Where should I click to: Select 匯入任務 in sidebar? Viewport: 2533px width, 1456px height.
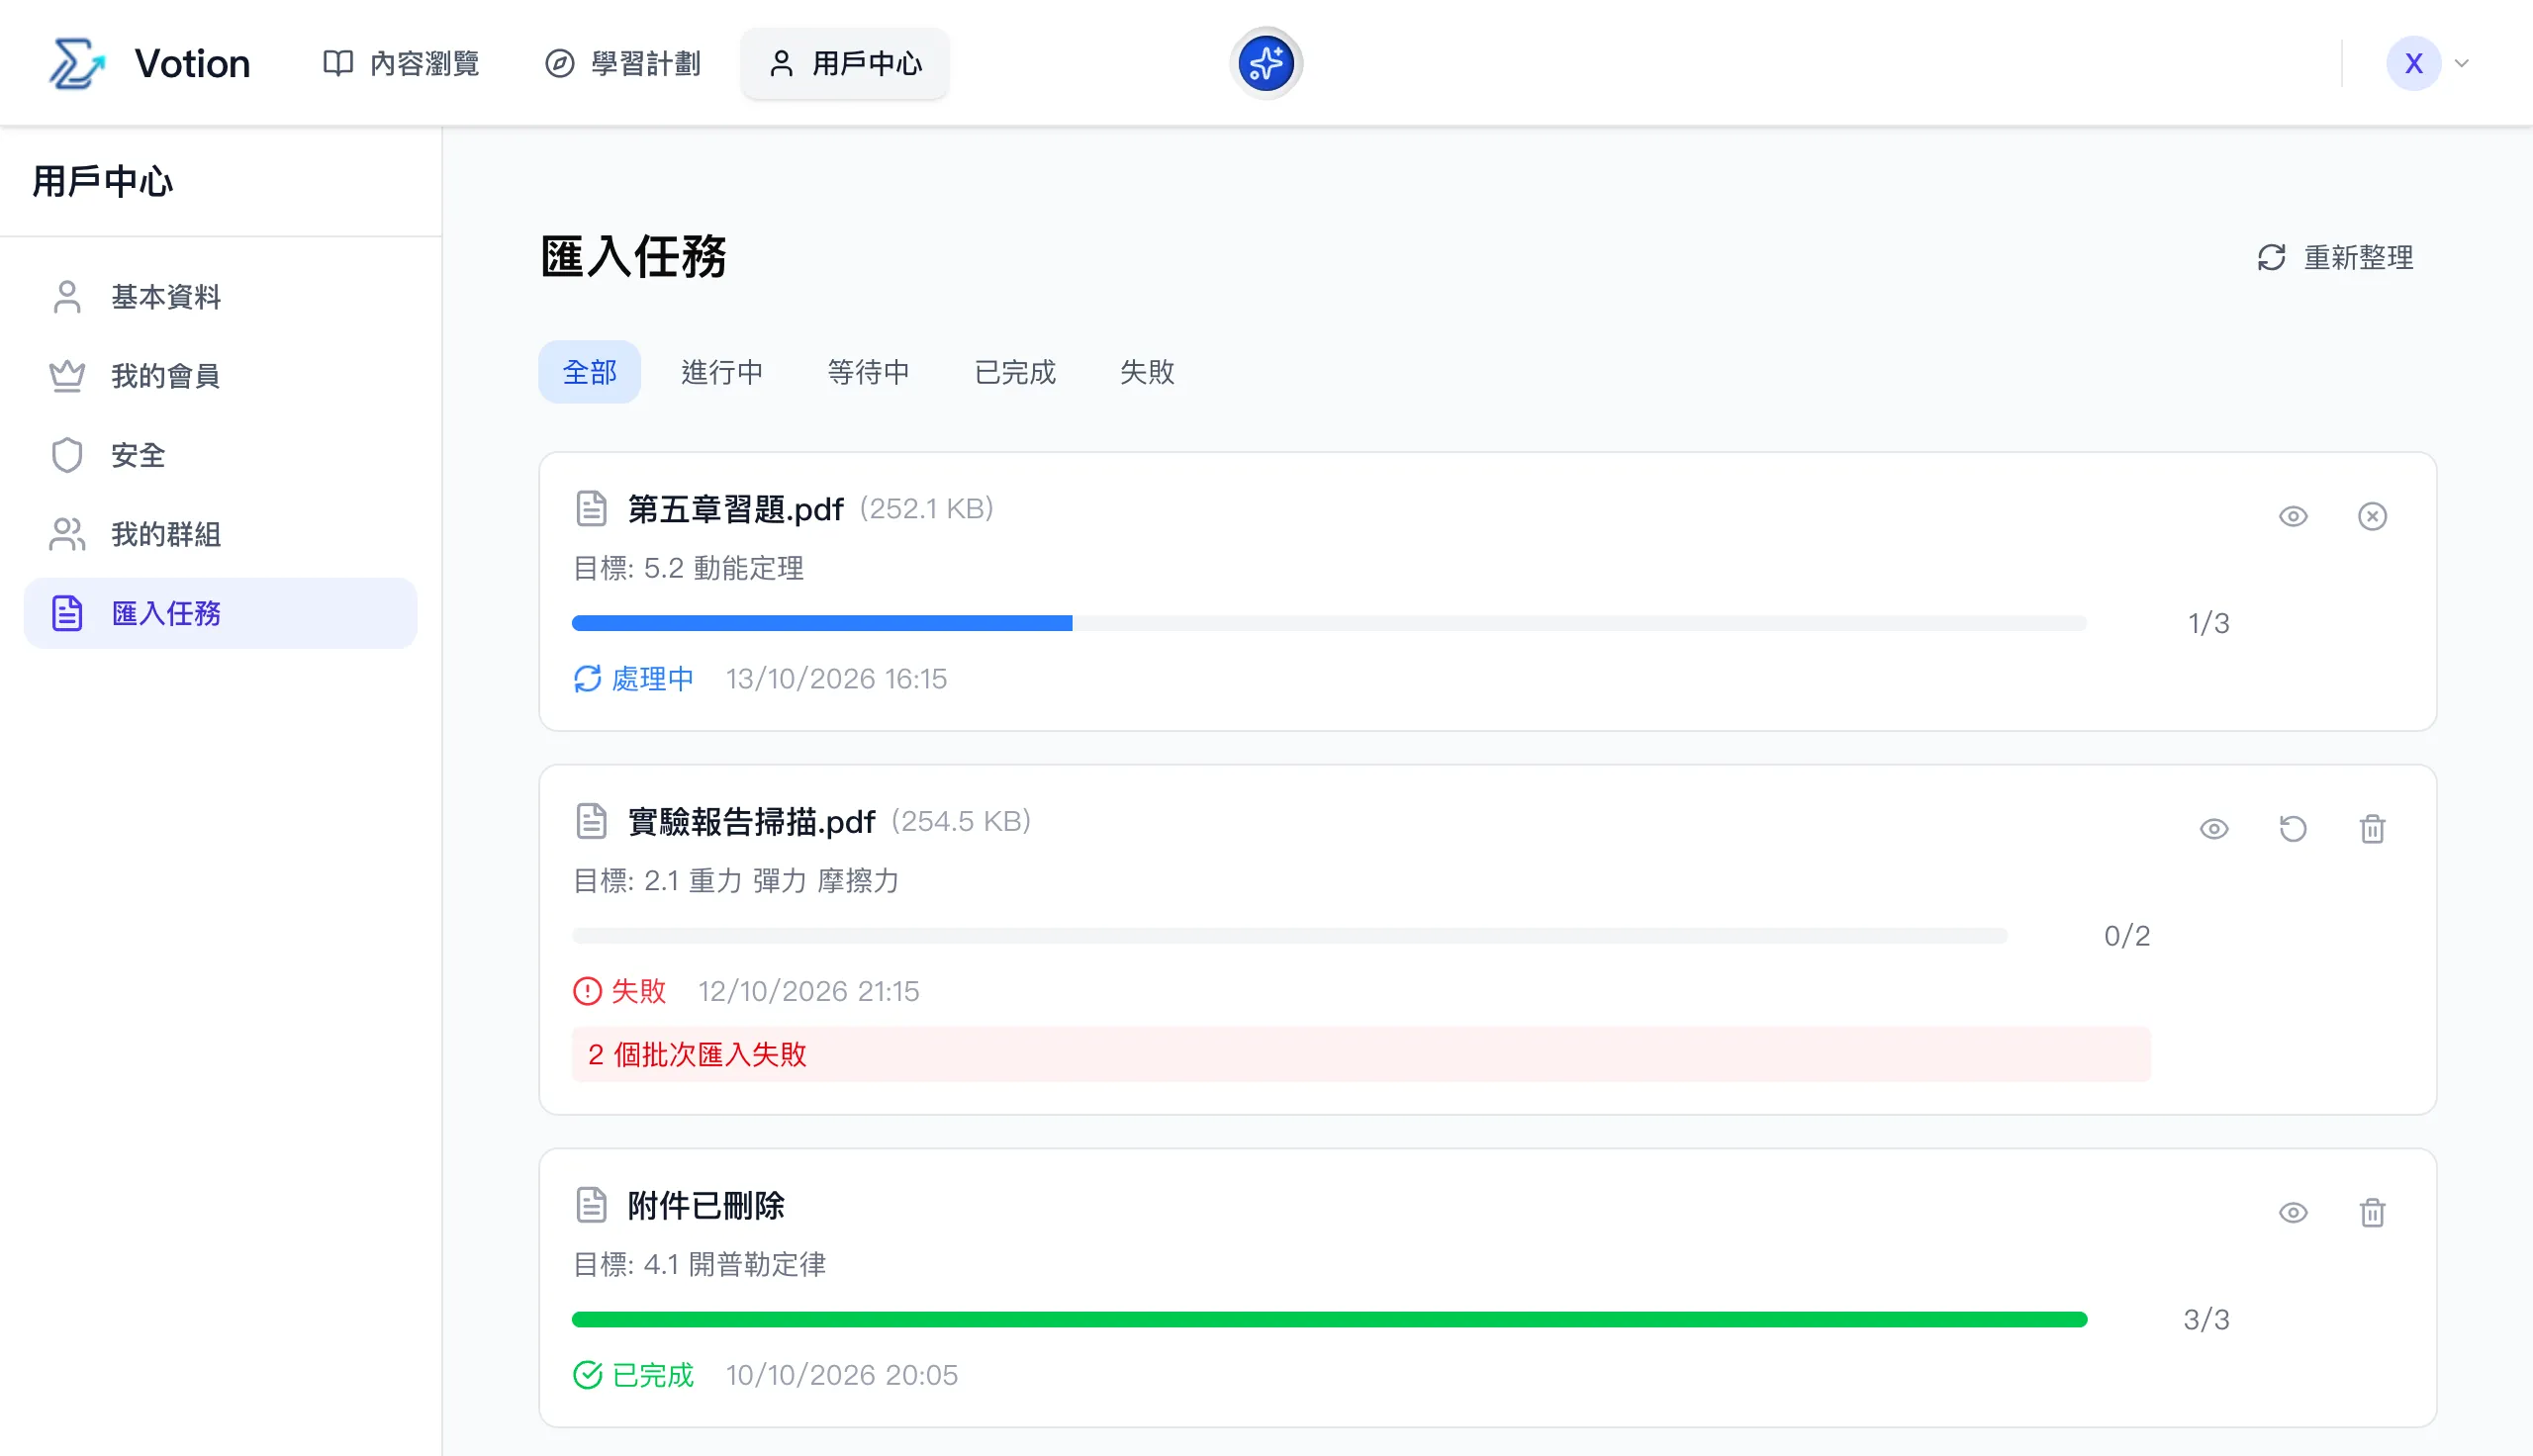[220, 613]
